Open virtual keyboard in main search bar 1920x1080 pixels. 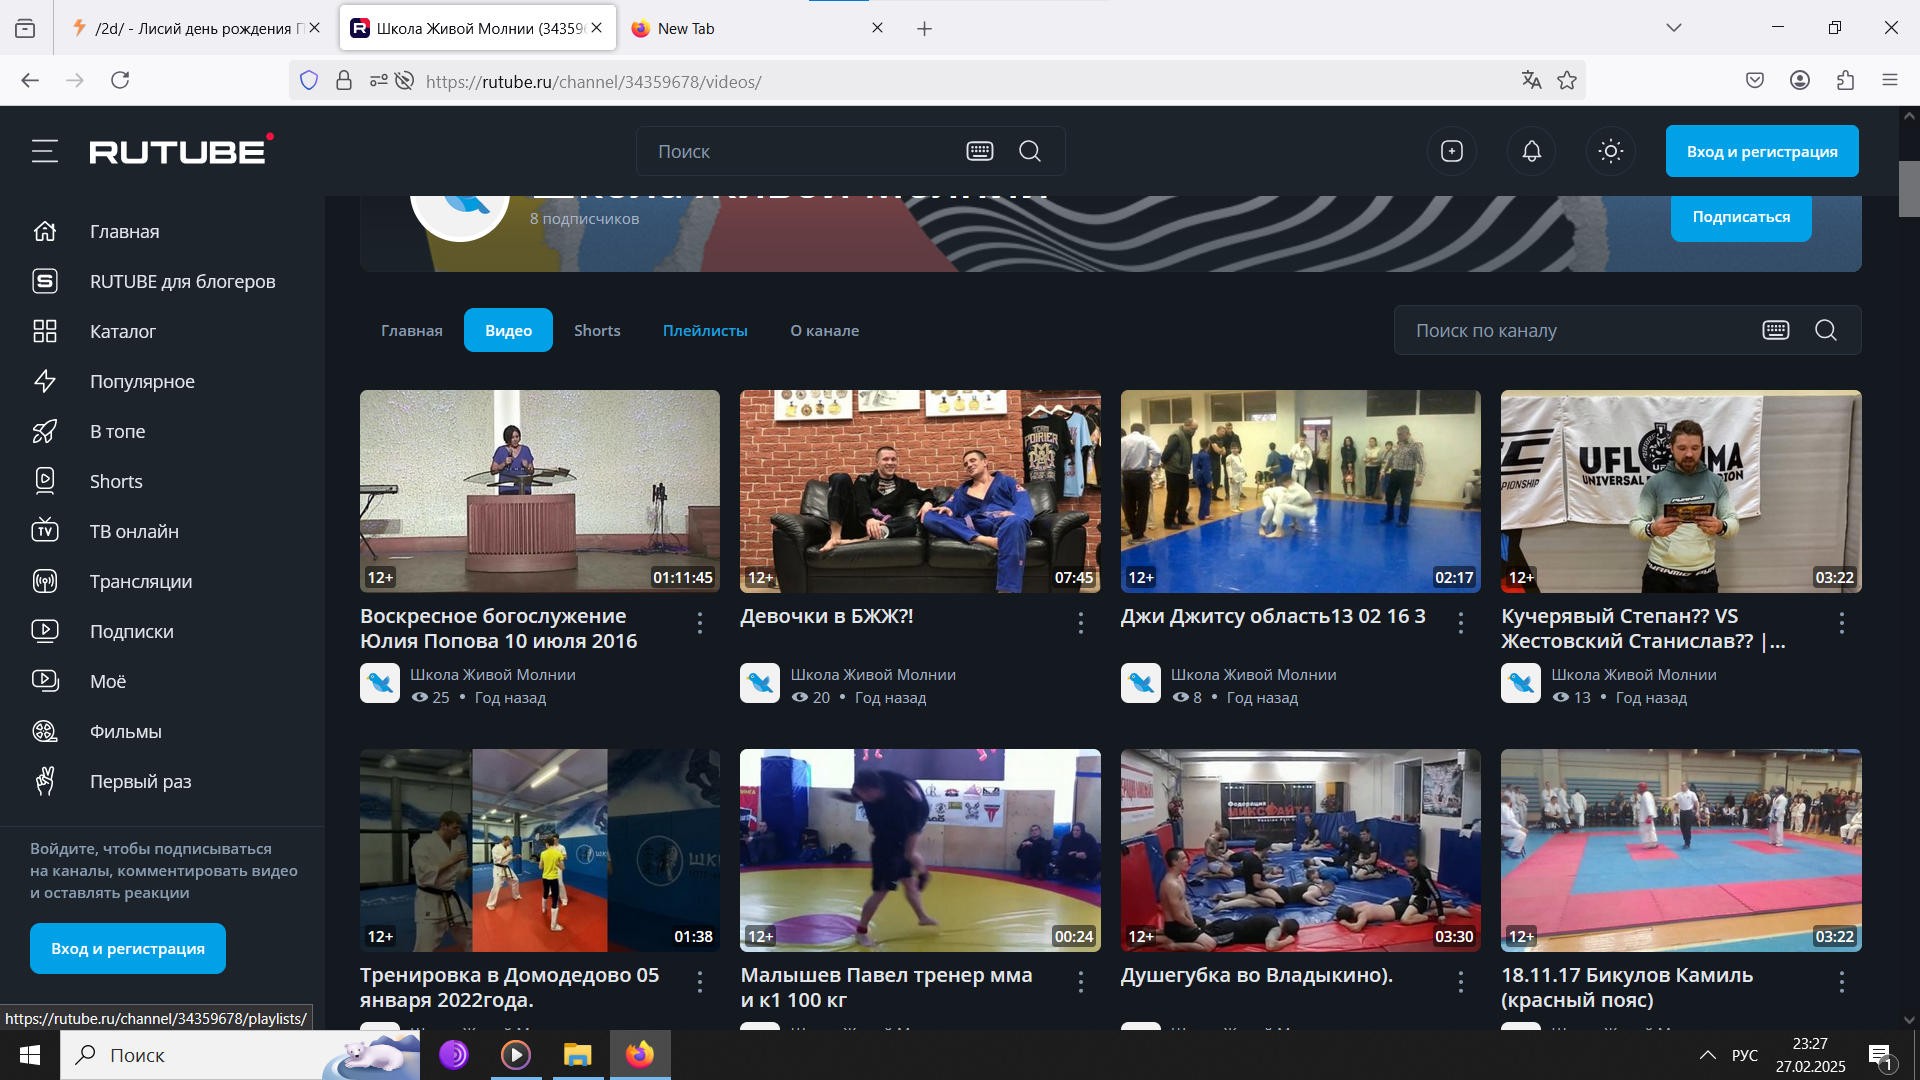(980, 151)
